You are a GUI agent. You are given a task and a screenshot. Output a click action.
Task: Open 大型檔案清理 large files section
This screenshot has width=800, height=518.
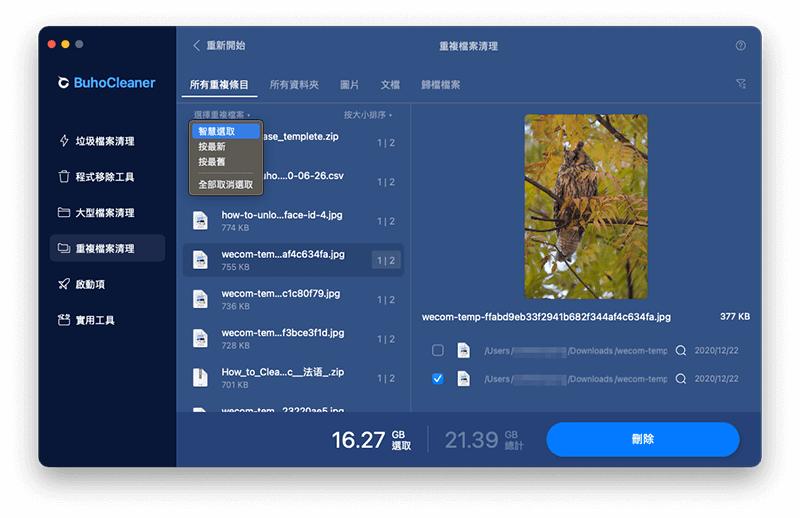pyautogui.click(x=97, y=212)
